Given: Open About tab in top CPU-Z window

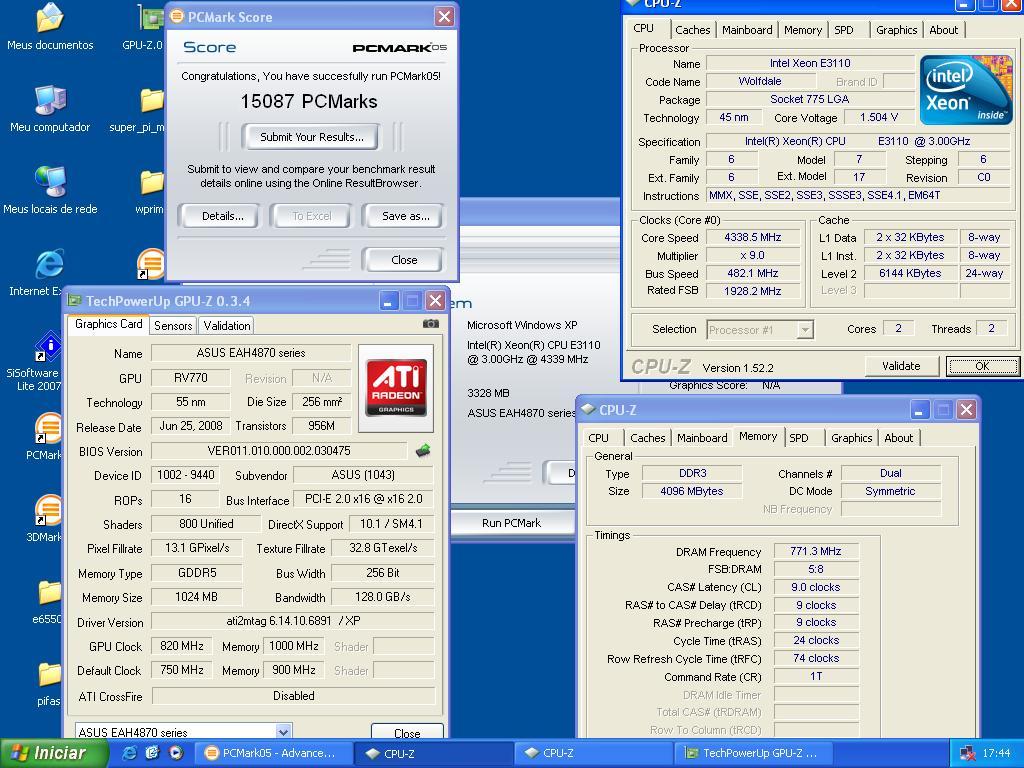Looking at the screenshot, I should pos(943,30).
